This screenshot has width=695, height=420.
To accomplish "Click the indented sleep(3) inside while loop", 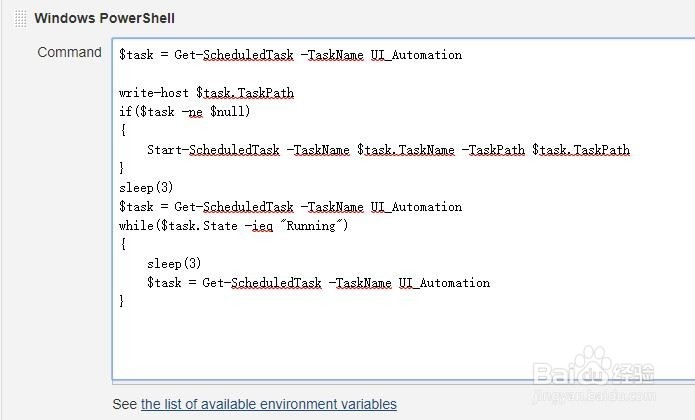I will 174,264.
